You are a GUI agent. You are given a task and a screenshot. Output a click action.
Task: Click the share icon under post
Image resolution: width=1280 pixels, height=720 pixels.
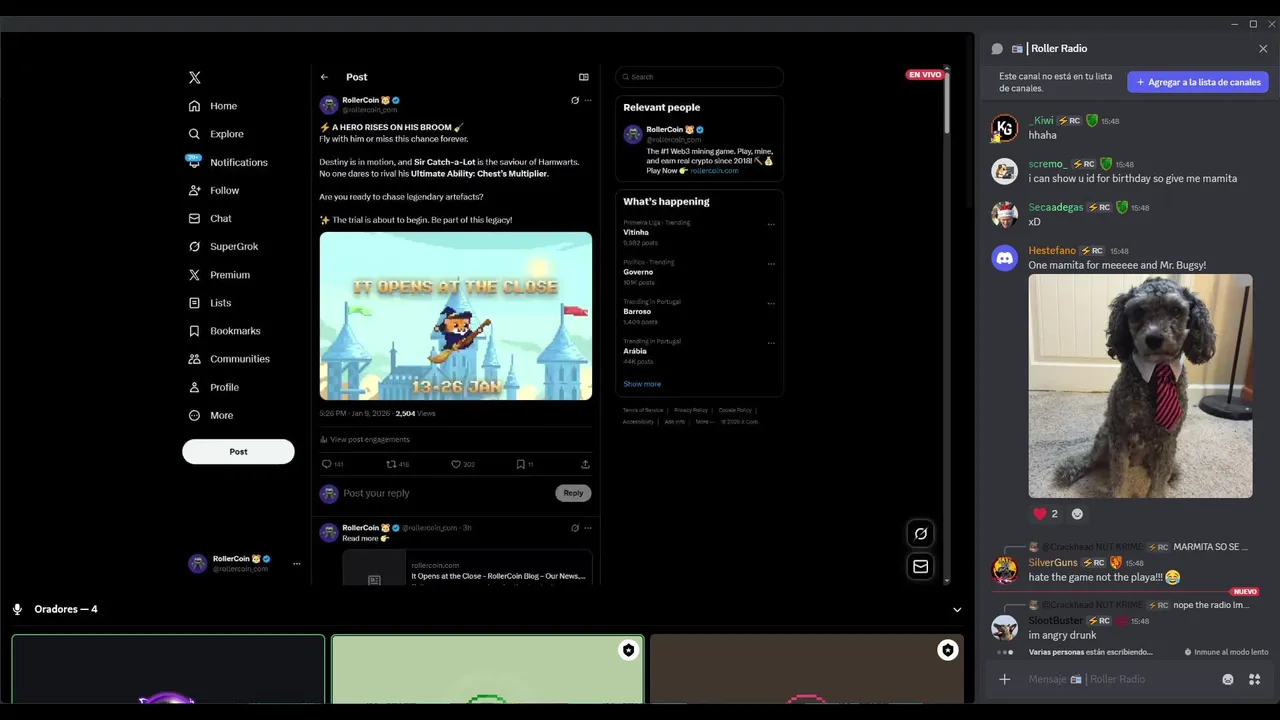click(585, 464)
